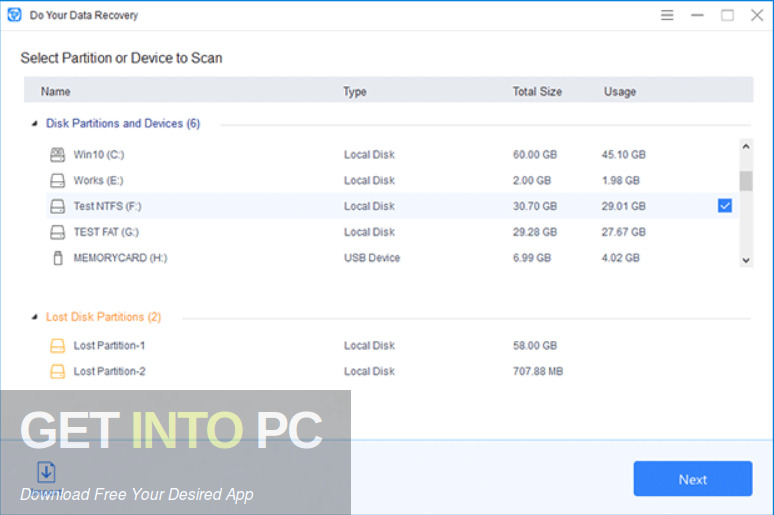Minimize the Do Your Data Recovery window
The width and height of the screenshot is (774, 515).
[x=697, y=15]
